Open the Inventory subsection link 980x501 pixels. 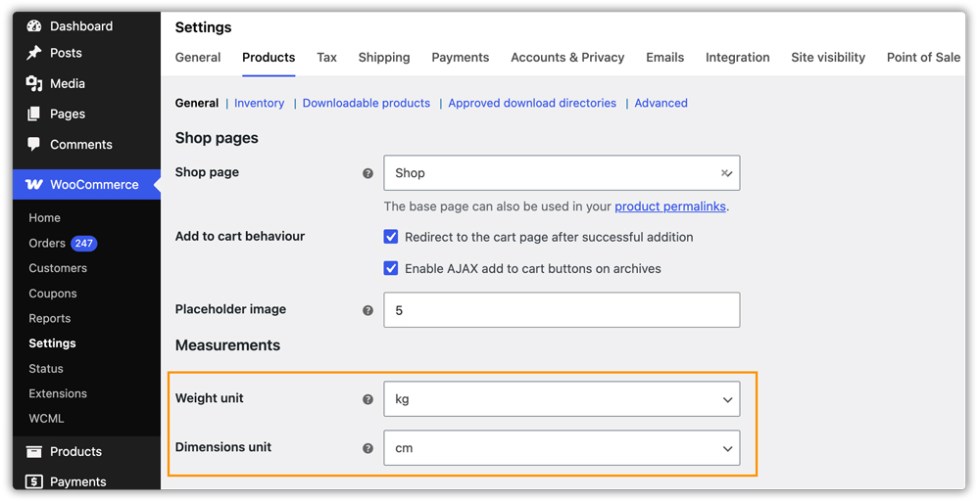click(x=259, y=103)
